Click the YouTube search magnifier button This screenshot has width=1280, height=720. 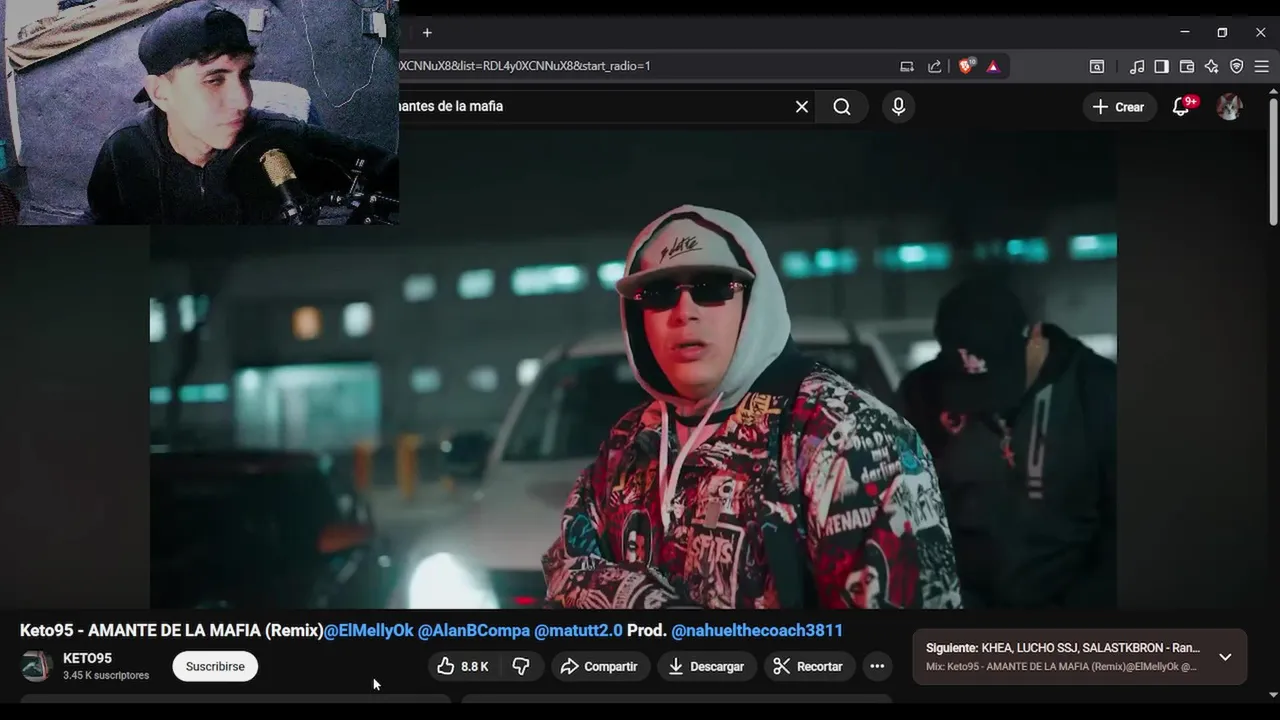click(x=842, y=107)
